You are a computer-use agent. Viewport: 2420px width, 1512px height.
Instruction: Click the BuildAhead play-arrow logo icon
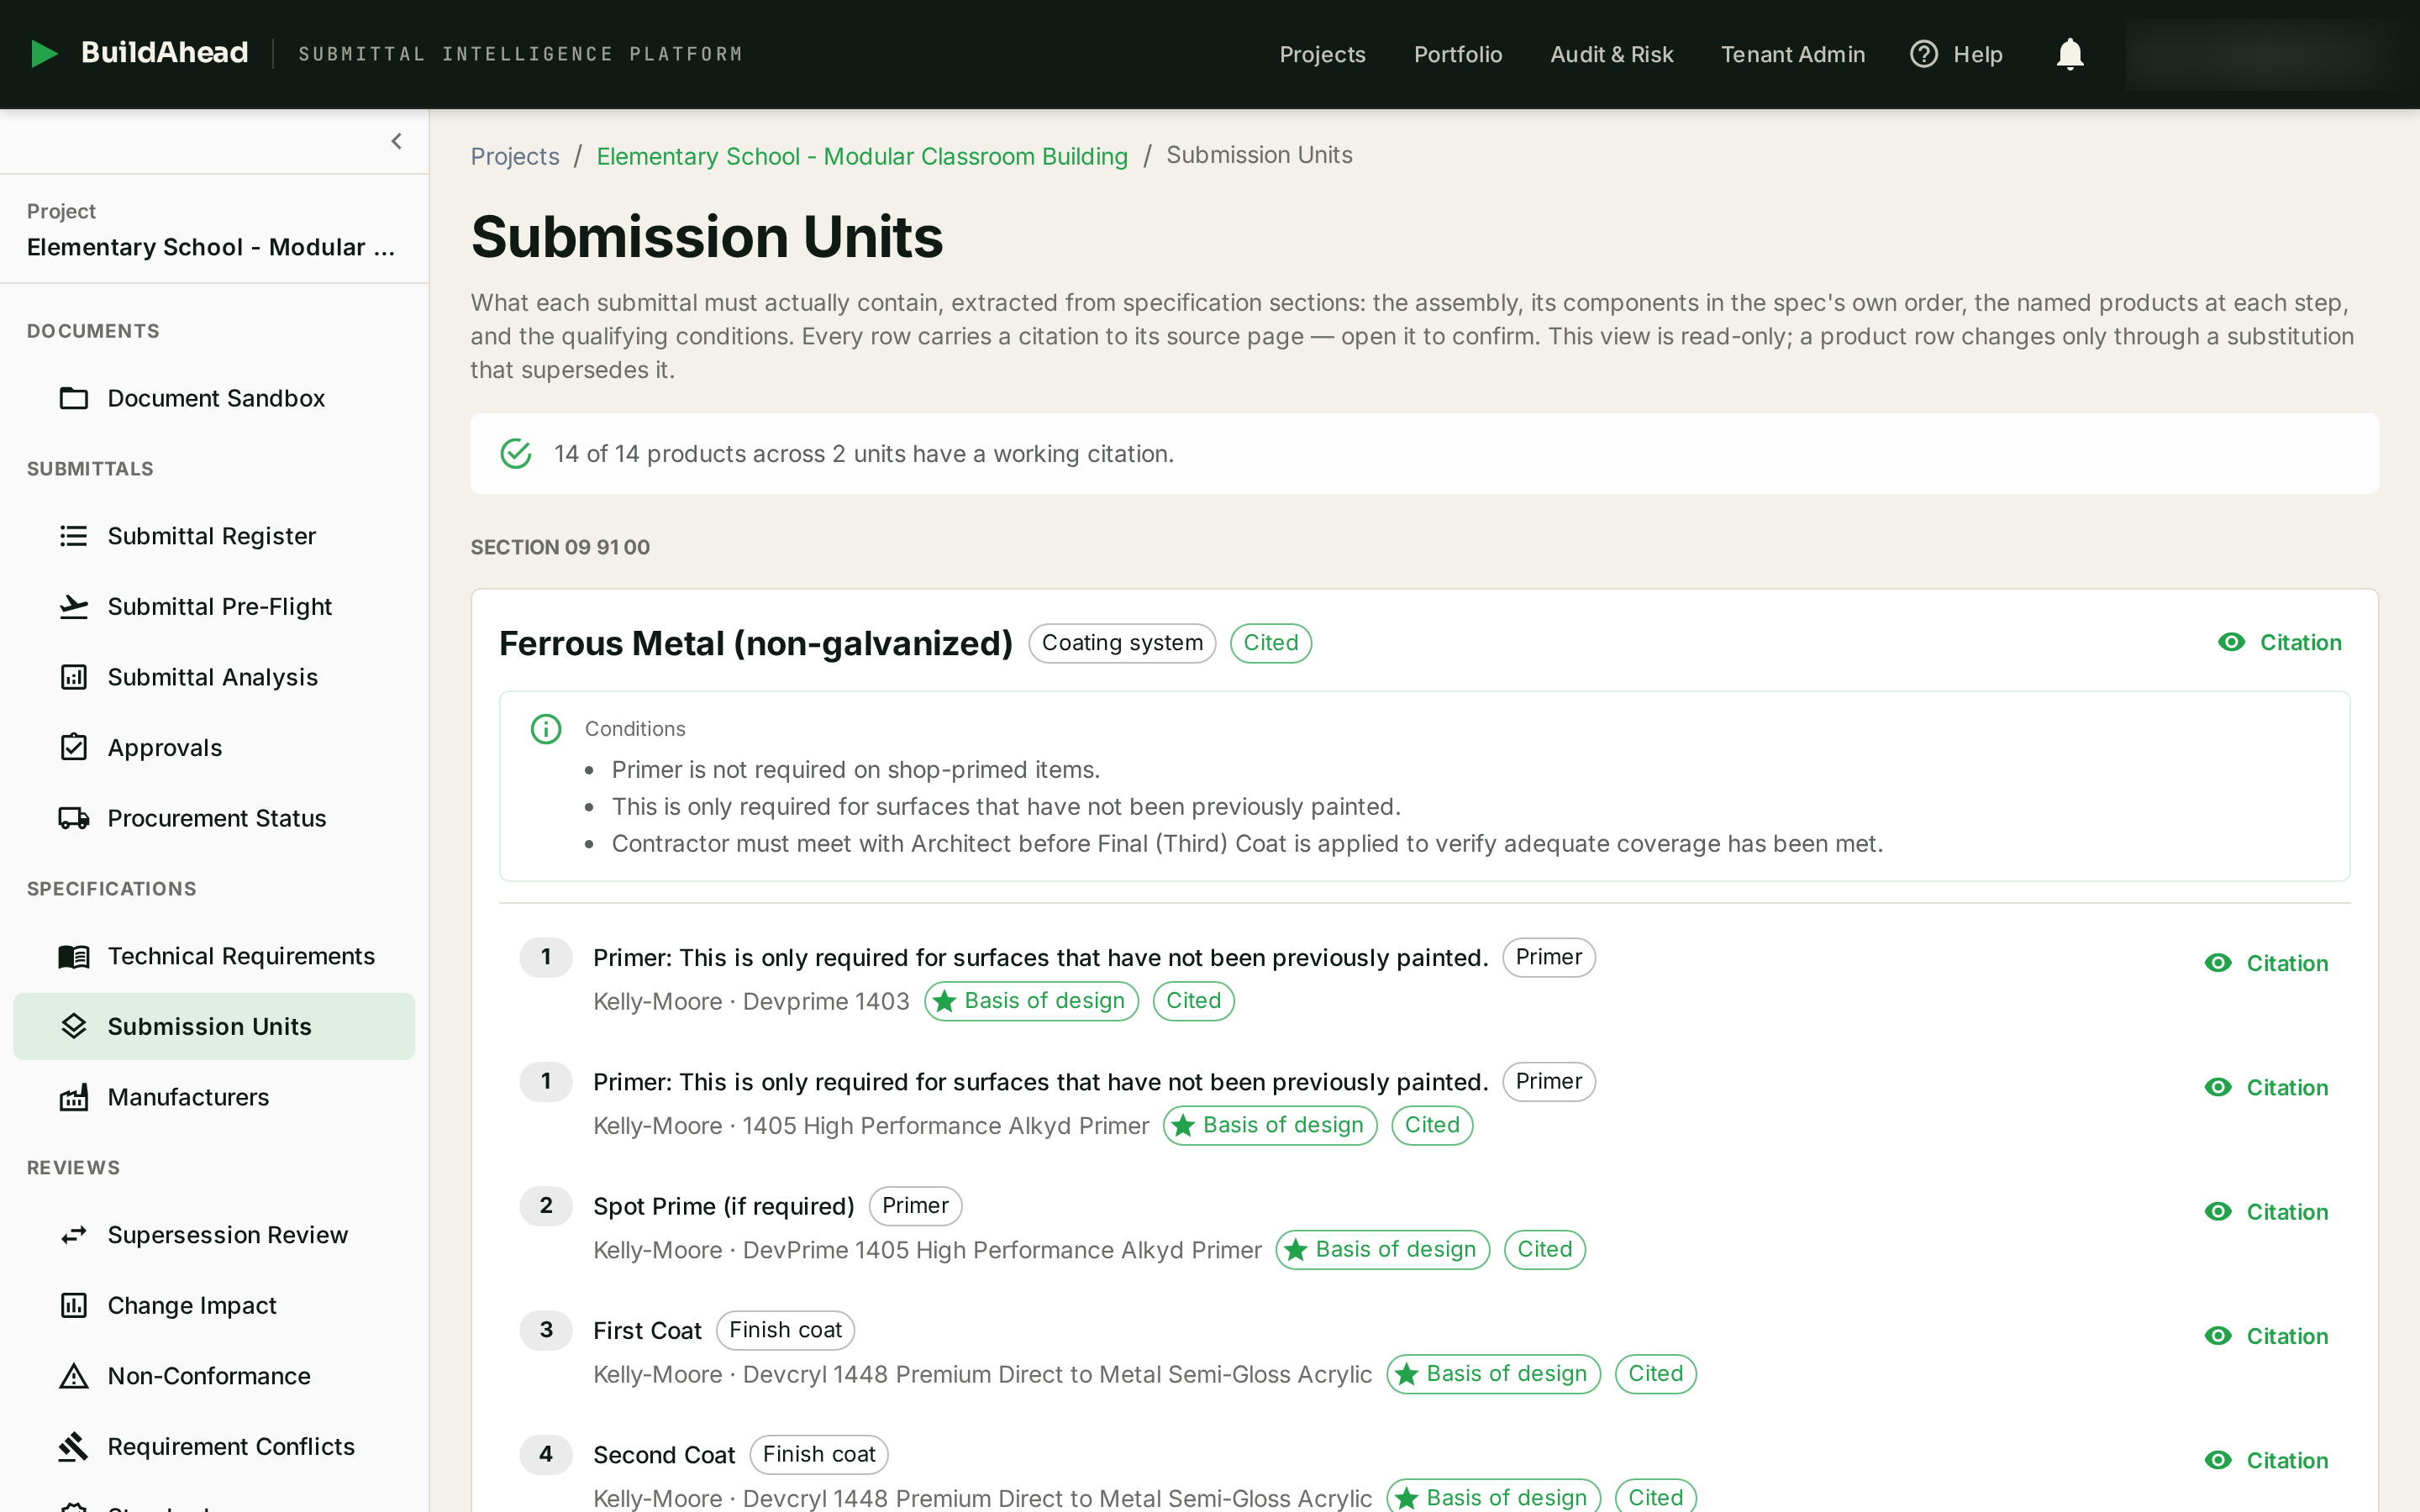tap(44, 53)
